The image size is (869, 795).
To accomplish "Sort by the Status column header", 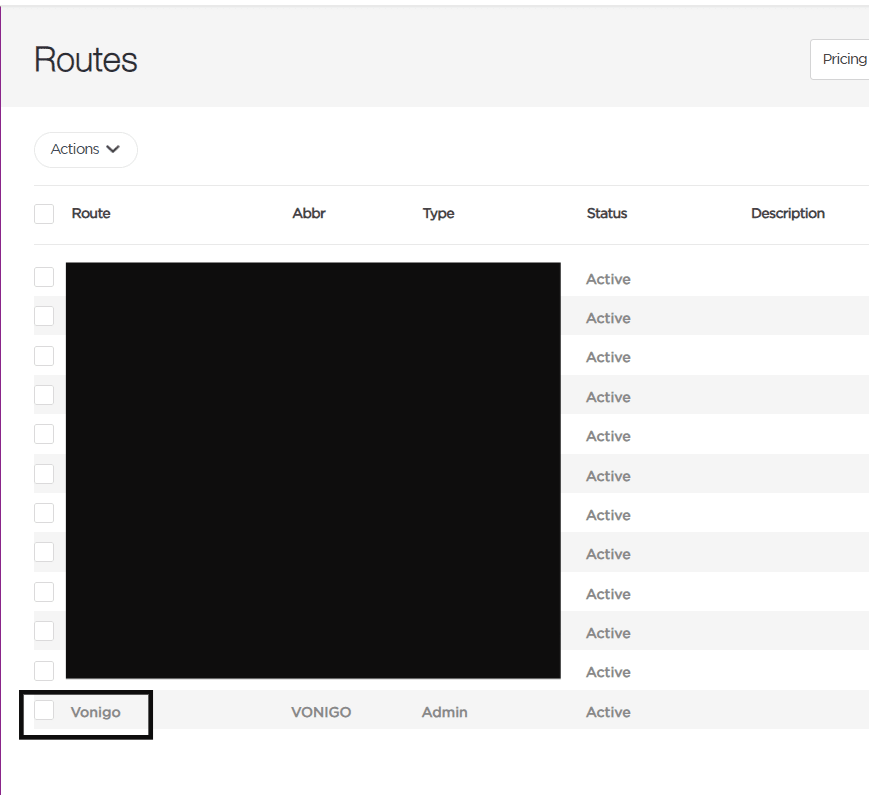I will pyautogui.click(x=607, y=213).
